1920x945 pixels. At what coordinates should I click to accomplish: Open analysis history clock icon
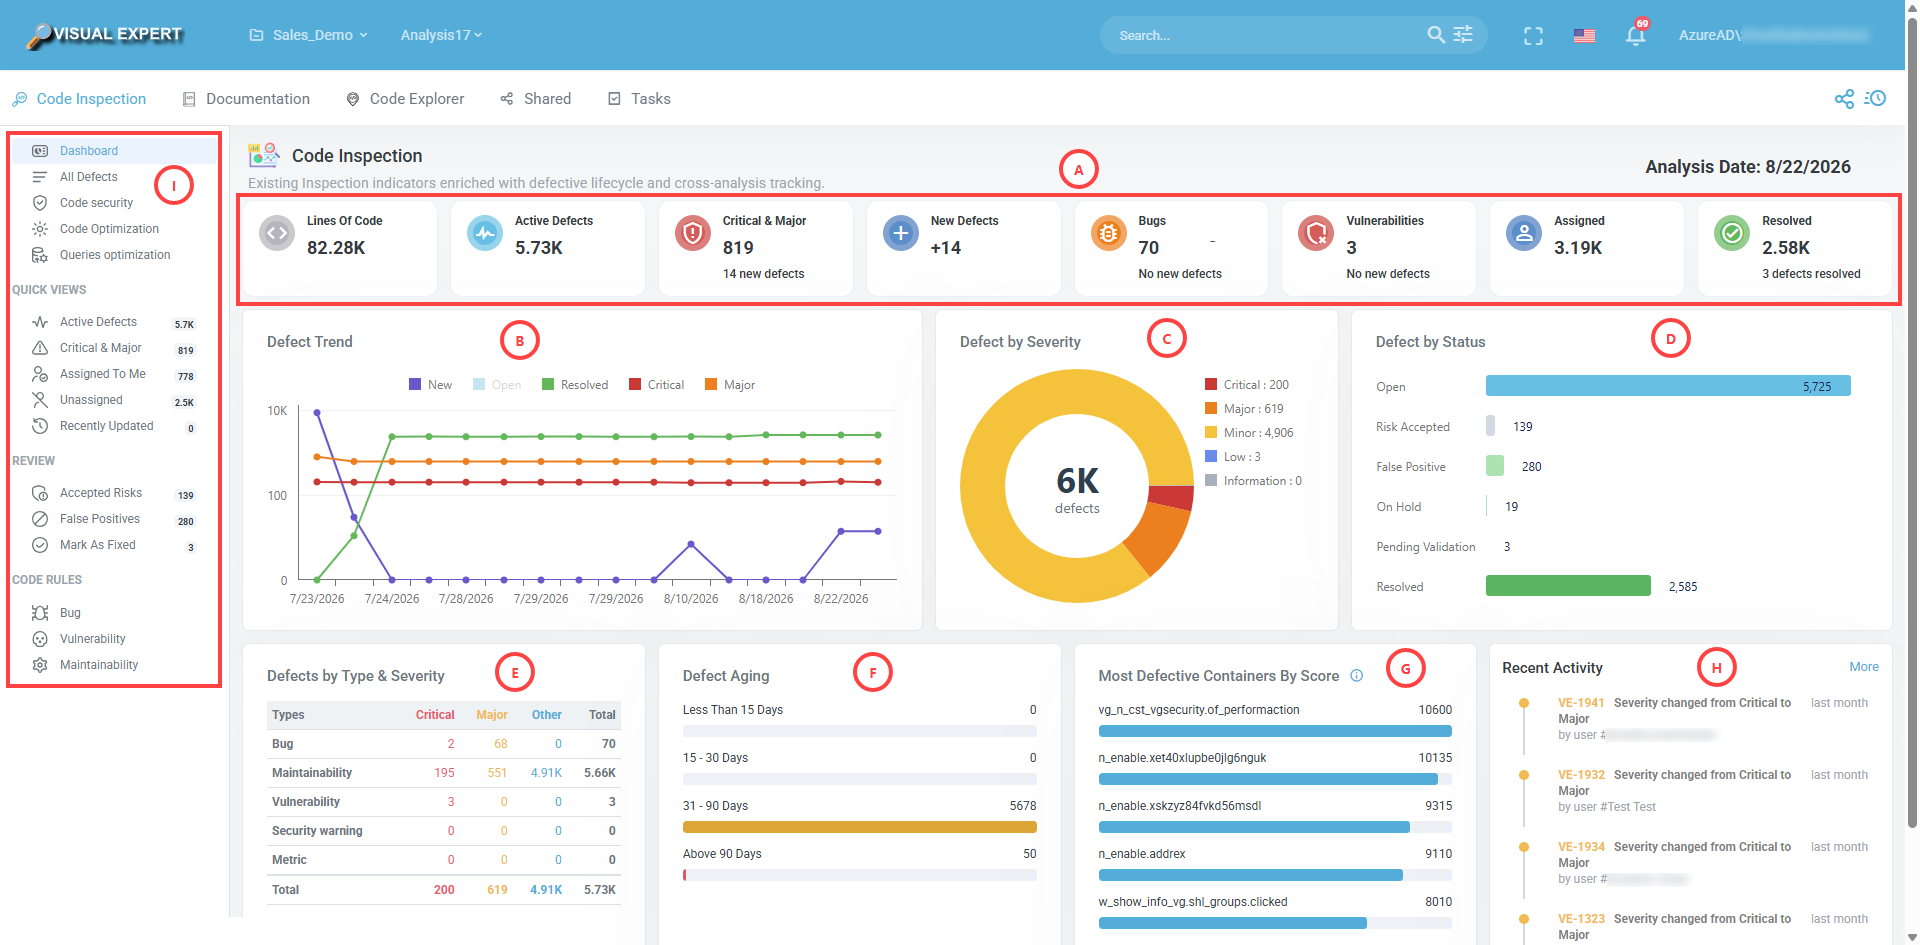coord(1875,99)
